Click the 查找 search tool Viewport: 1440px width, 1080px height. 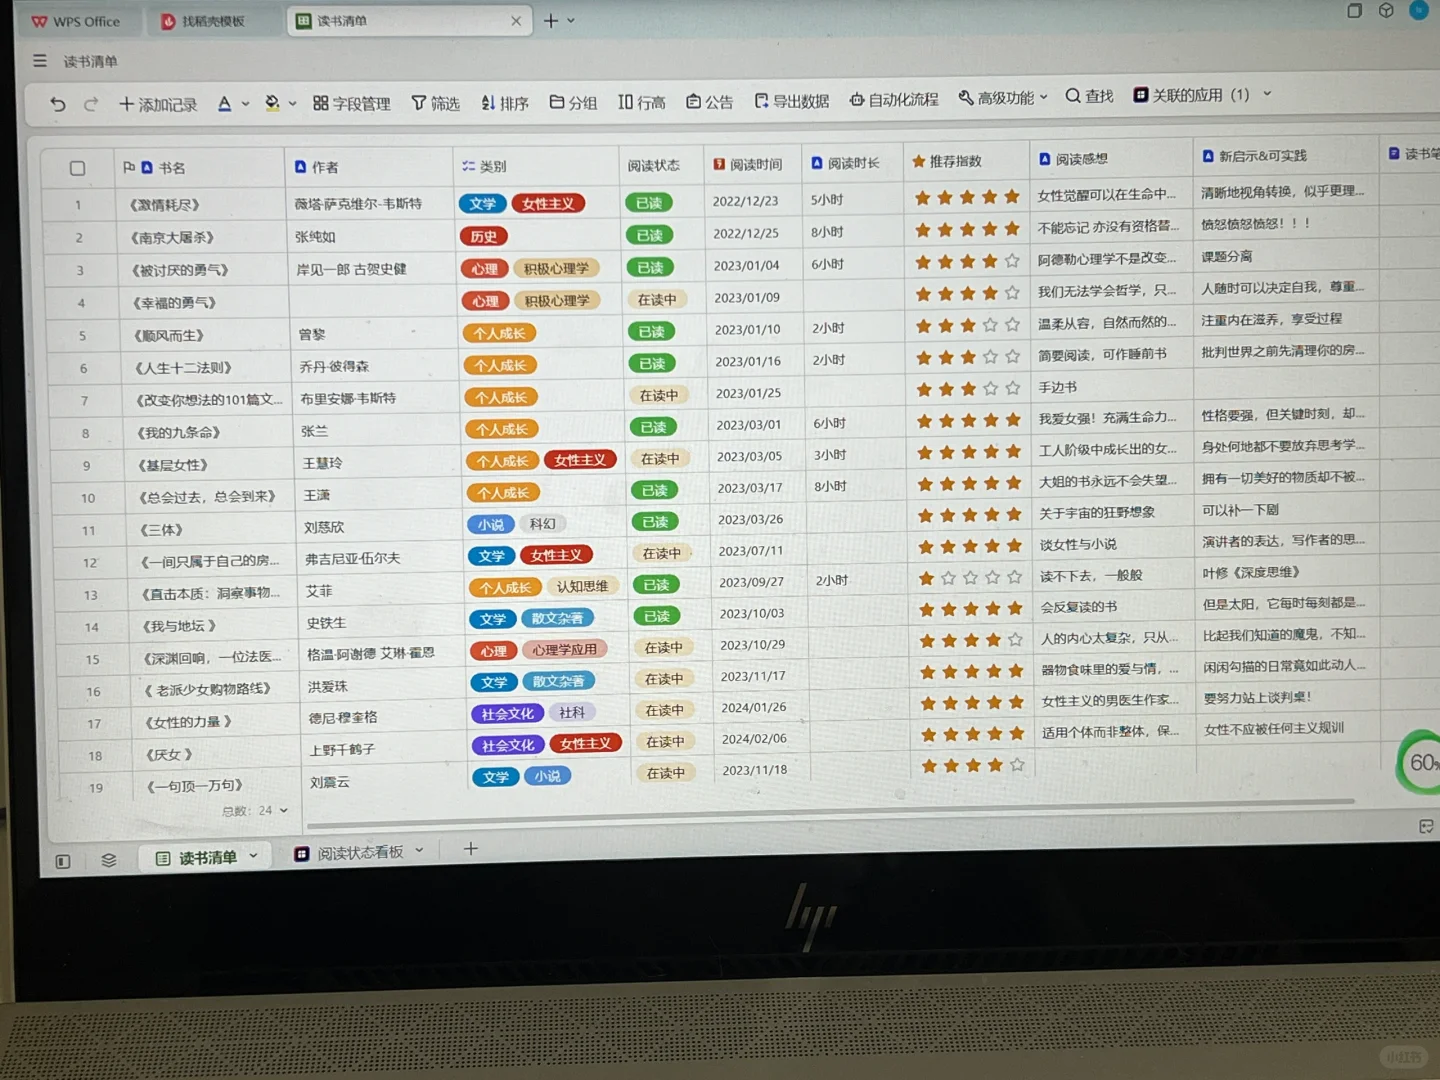1089,96
